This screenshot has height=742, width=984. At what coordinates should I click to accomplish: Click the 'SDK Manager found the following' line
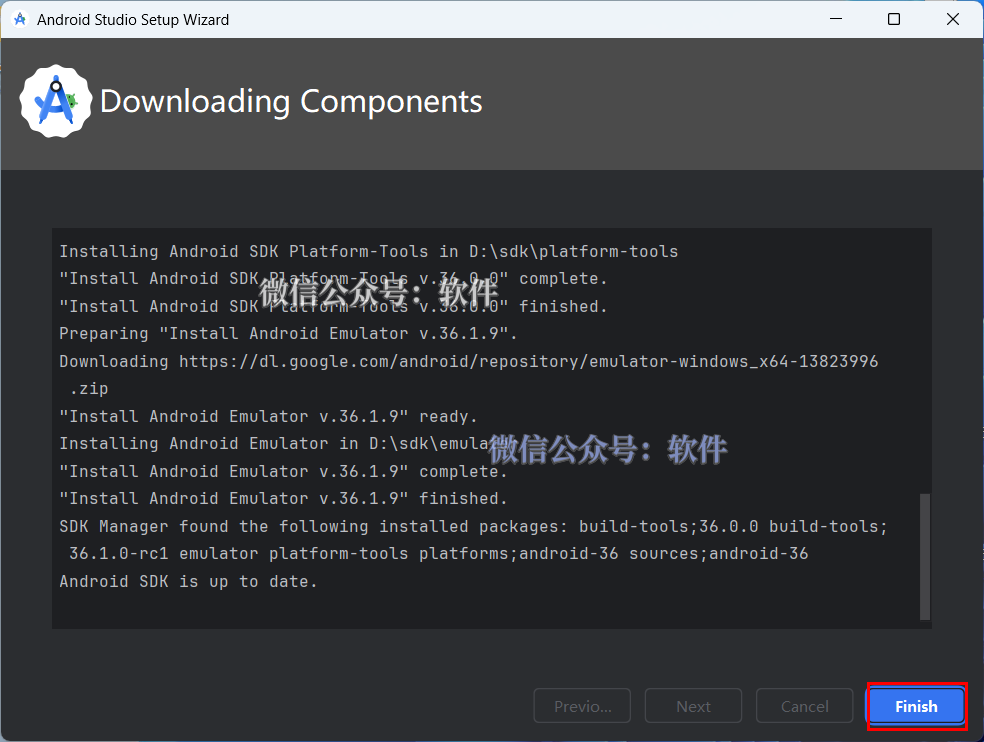coord(474,526)
